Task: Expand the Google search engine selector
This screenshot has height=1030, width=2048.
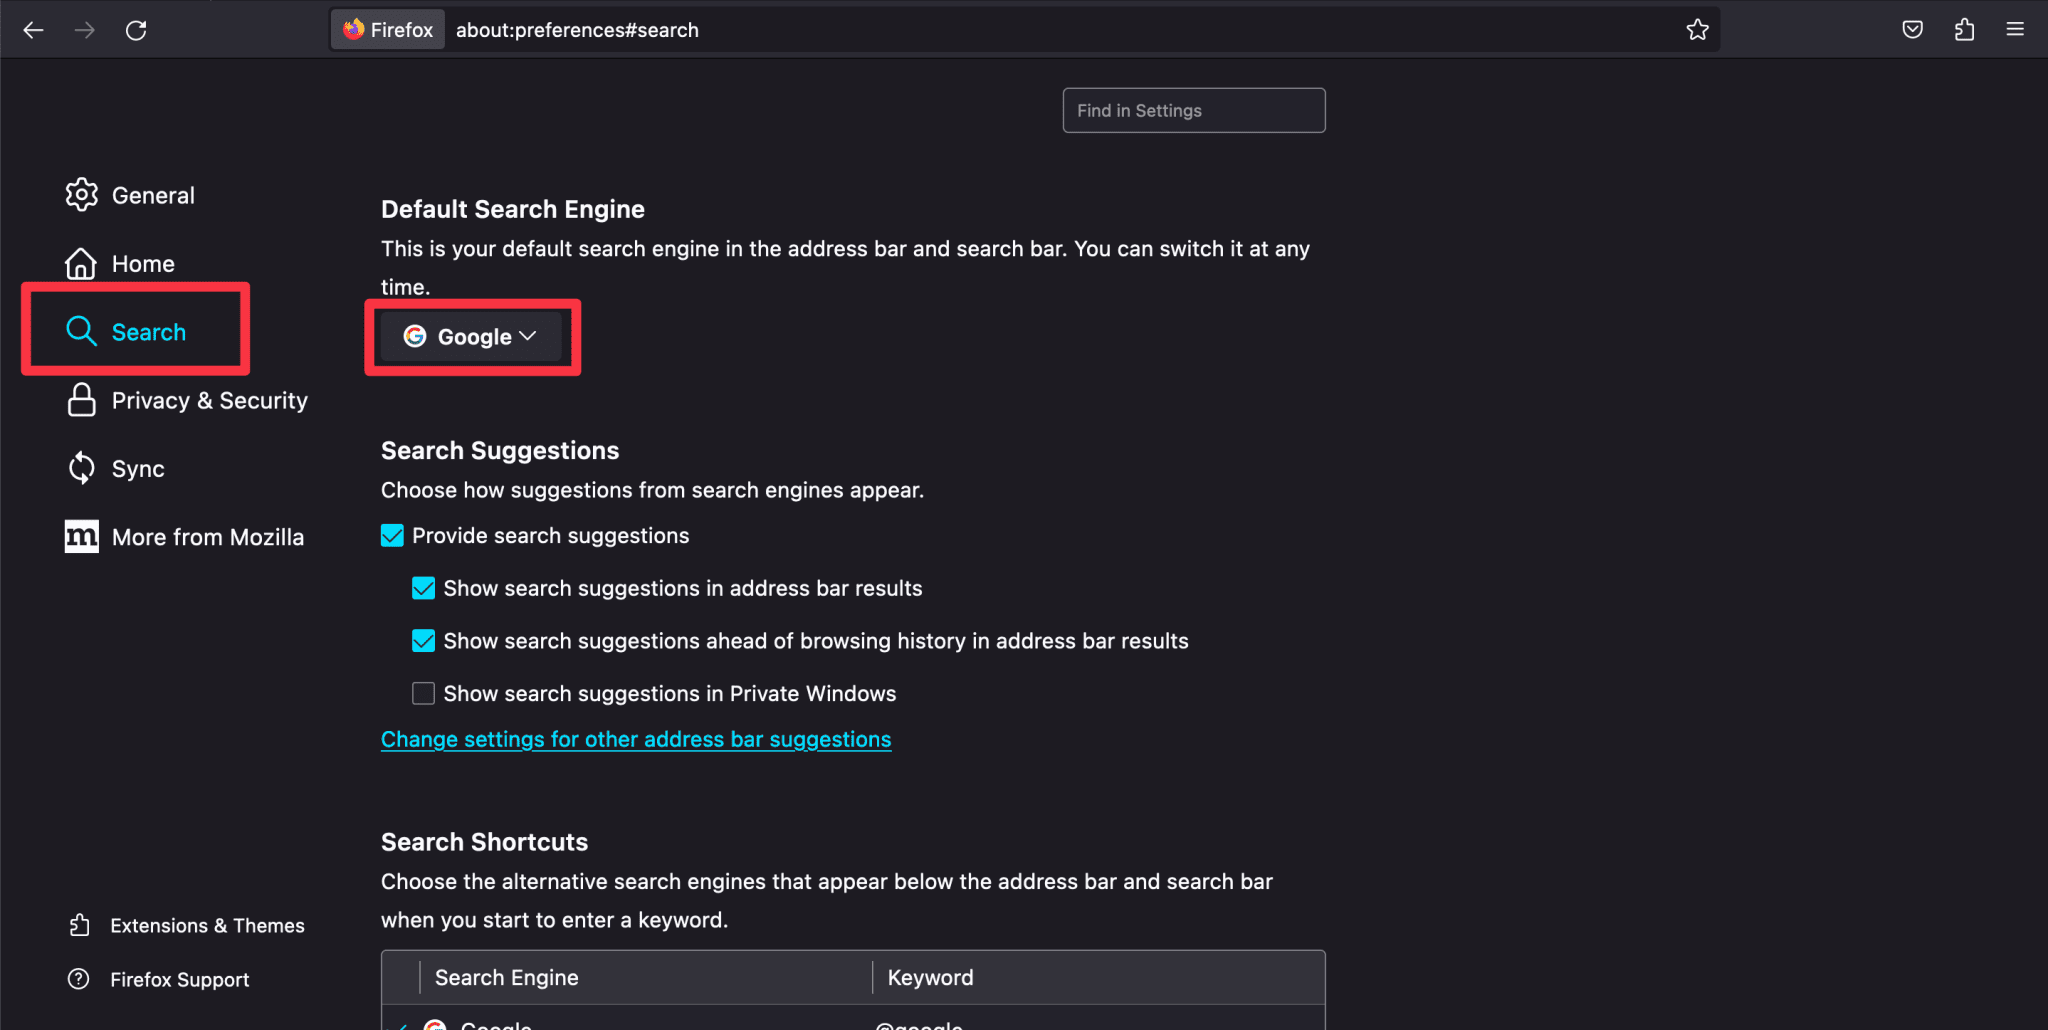Action: click(x=470, y=337)
